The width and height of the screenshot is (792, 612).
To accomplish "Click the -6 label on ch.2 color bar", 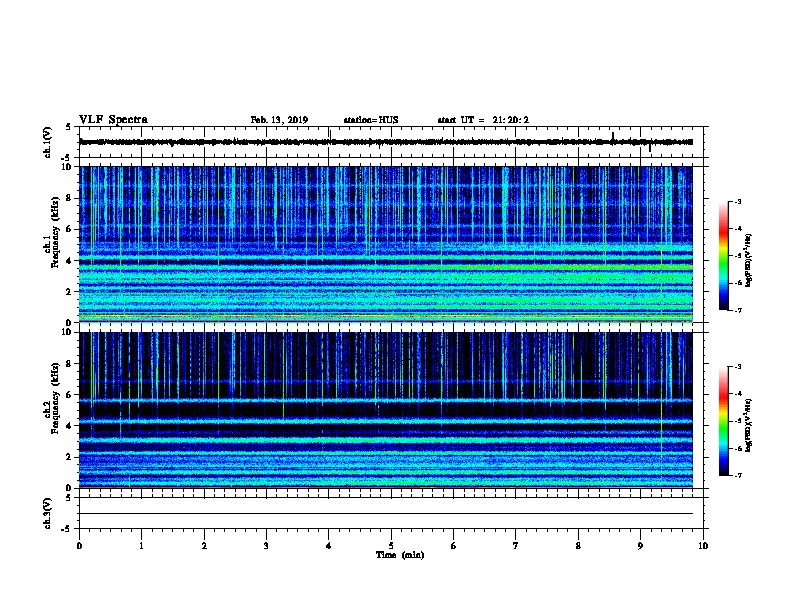I will [x=737, y=448].
